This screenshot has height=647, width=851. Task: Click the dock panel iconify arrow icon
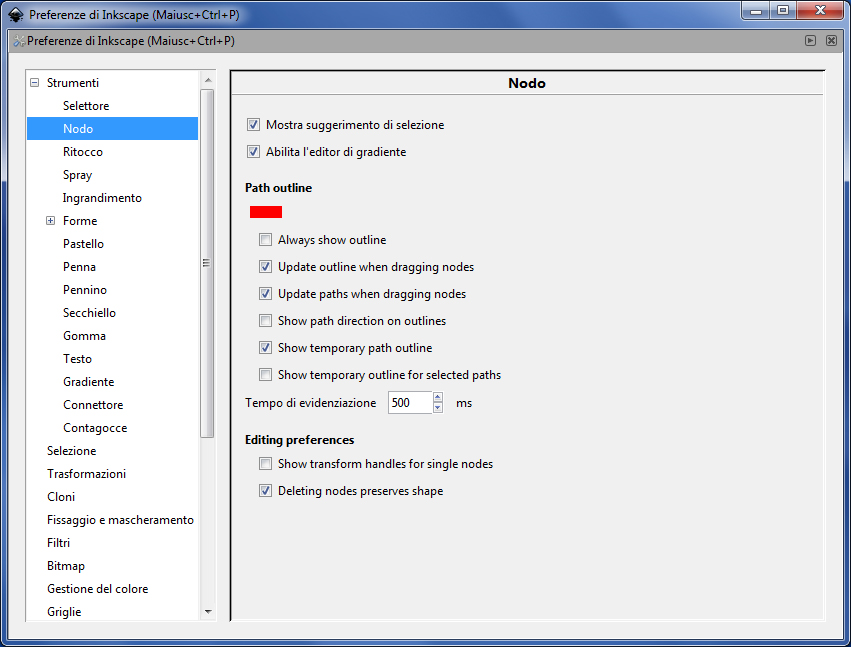click(x=811, y=41)
